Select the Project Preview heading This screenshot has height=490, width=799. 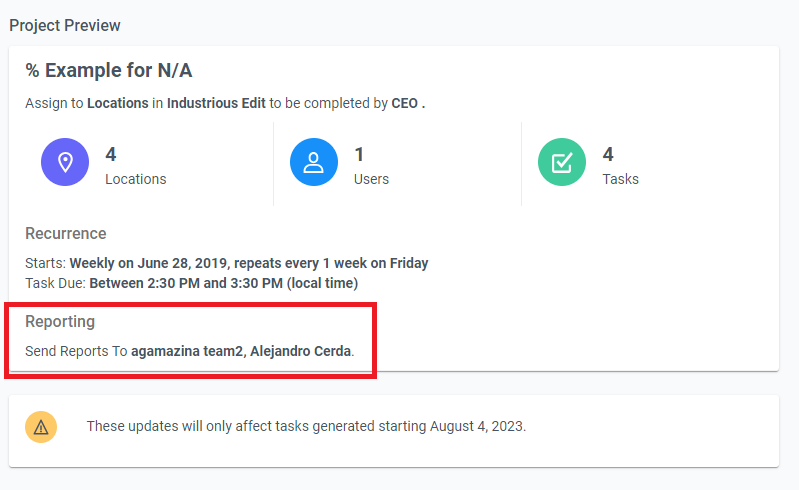click(x=65, y=25)
